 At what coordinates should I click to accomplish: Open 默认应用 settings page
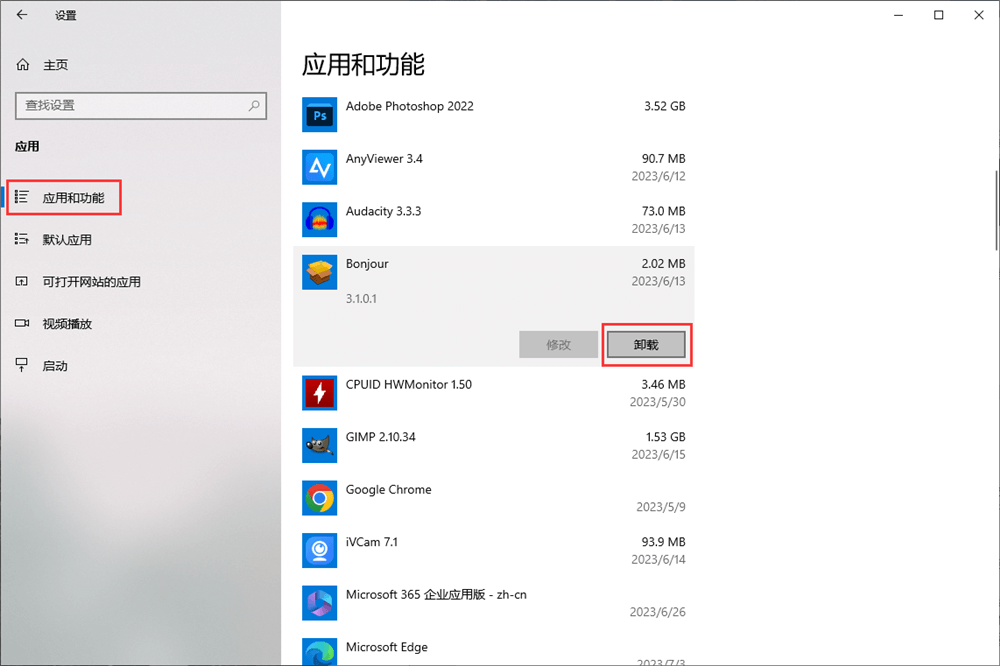click(66, 240)
